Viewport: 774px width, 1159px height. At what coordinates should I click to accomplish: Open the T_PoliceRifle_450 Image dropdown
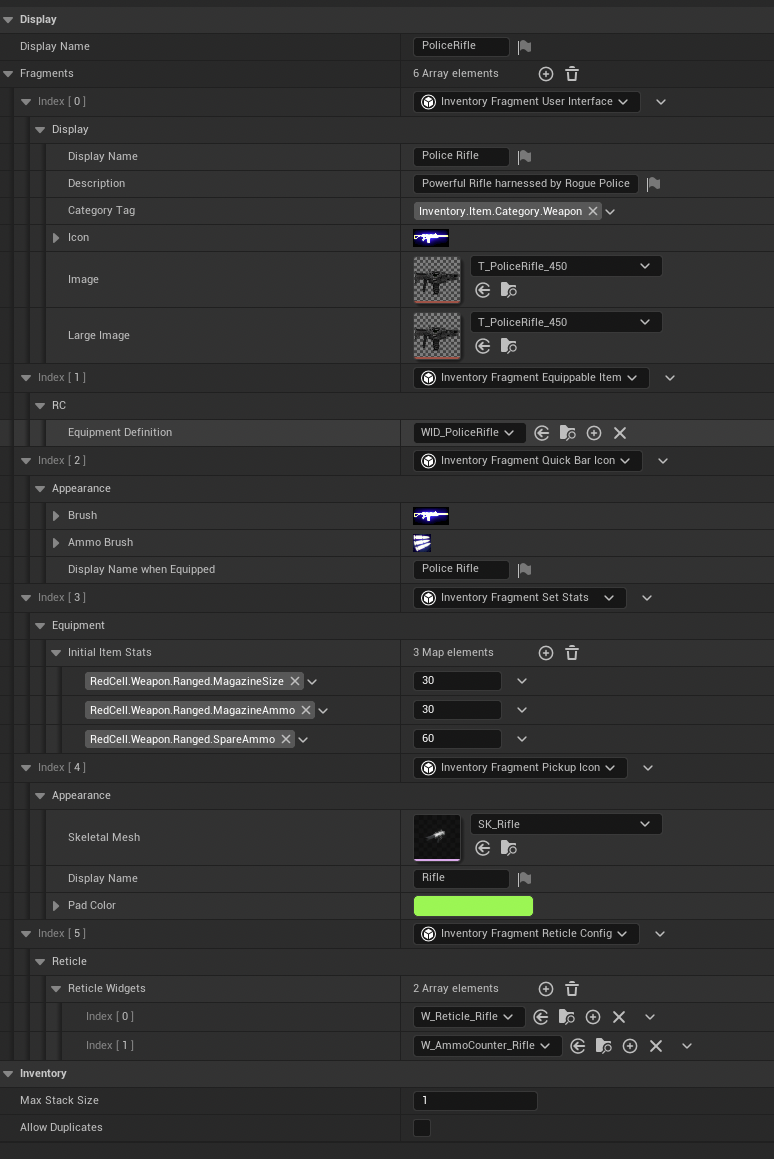[x=566, y=266]
